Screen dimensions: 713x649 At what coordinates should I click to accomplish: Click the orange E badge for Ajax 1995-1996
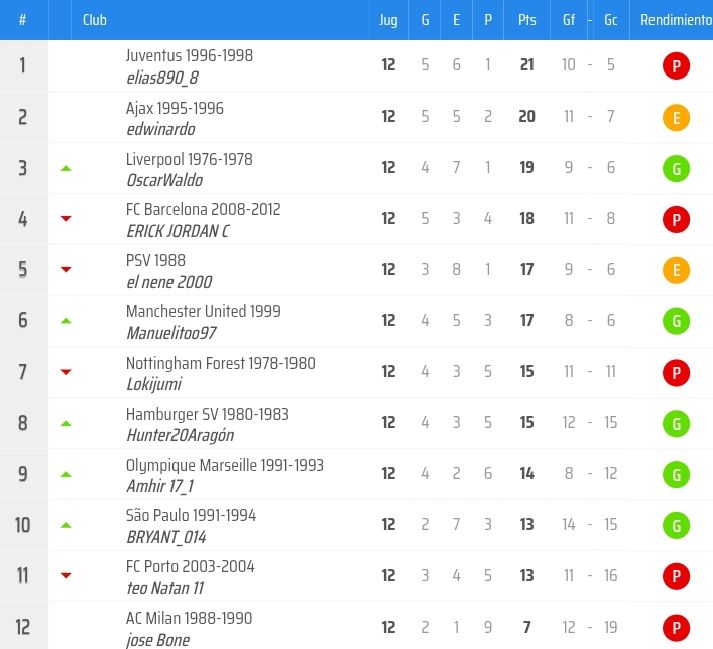point(677,118)
